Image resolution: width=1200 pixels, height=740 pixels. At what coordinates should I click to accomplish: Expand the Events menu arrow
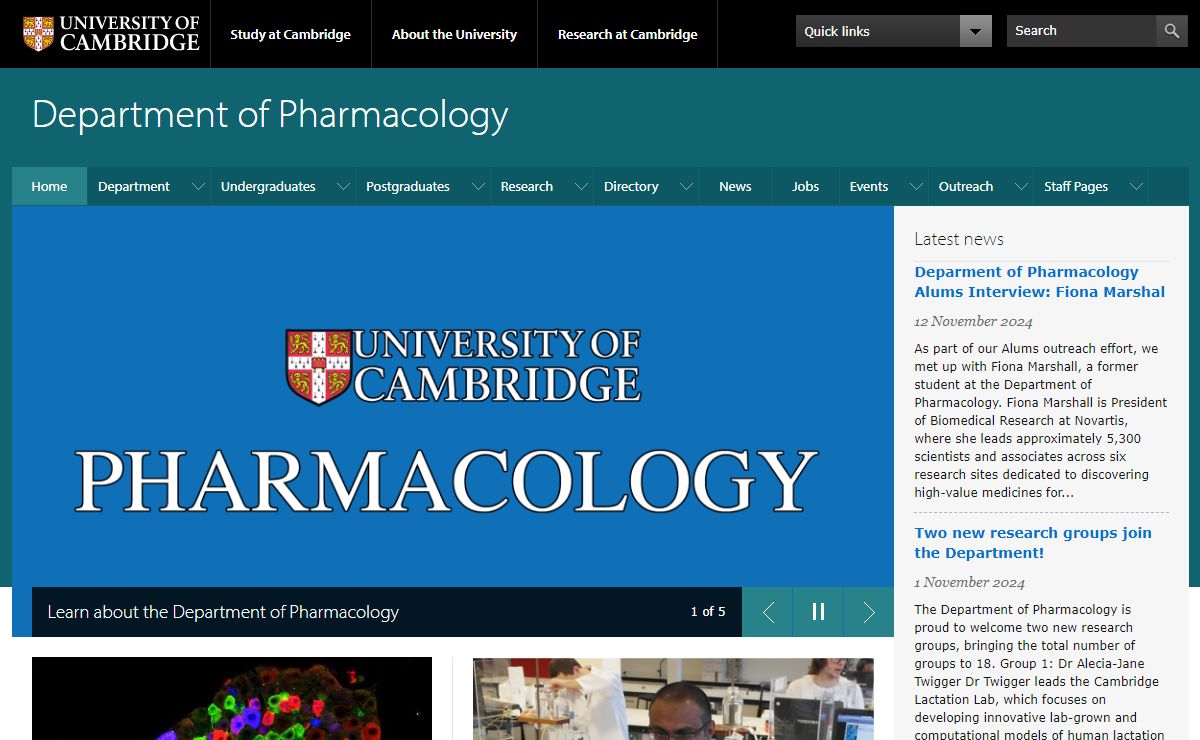click(916, 186)
